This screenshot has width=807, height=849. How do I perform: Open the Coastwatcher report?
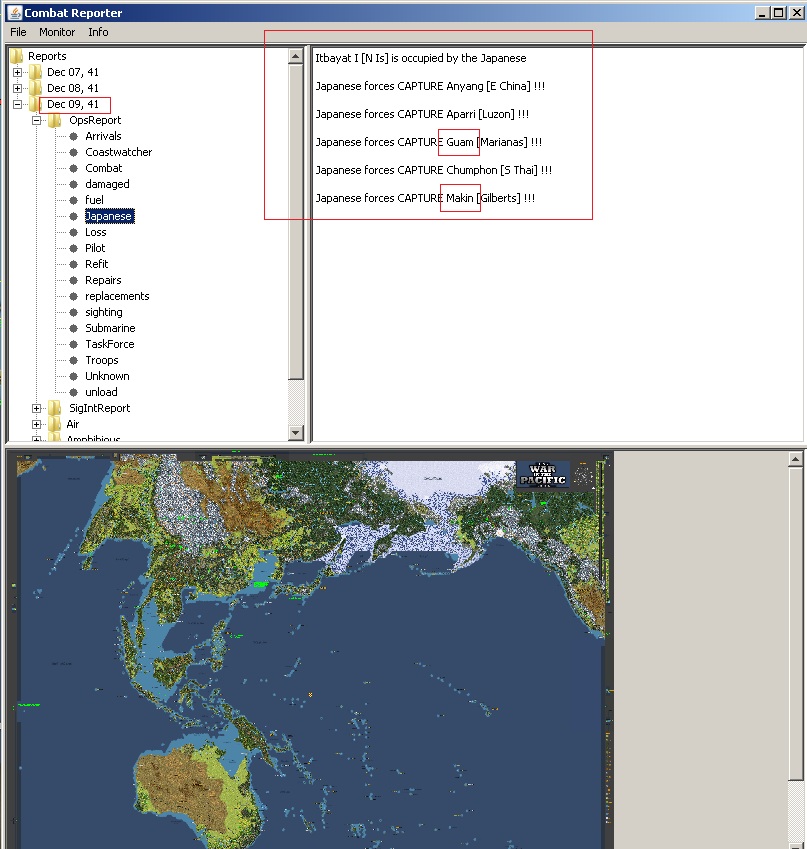tap(119, 152)
